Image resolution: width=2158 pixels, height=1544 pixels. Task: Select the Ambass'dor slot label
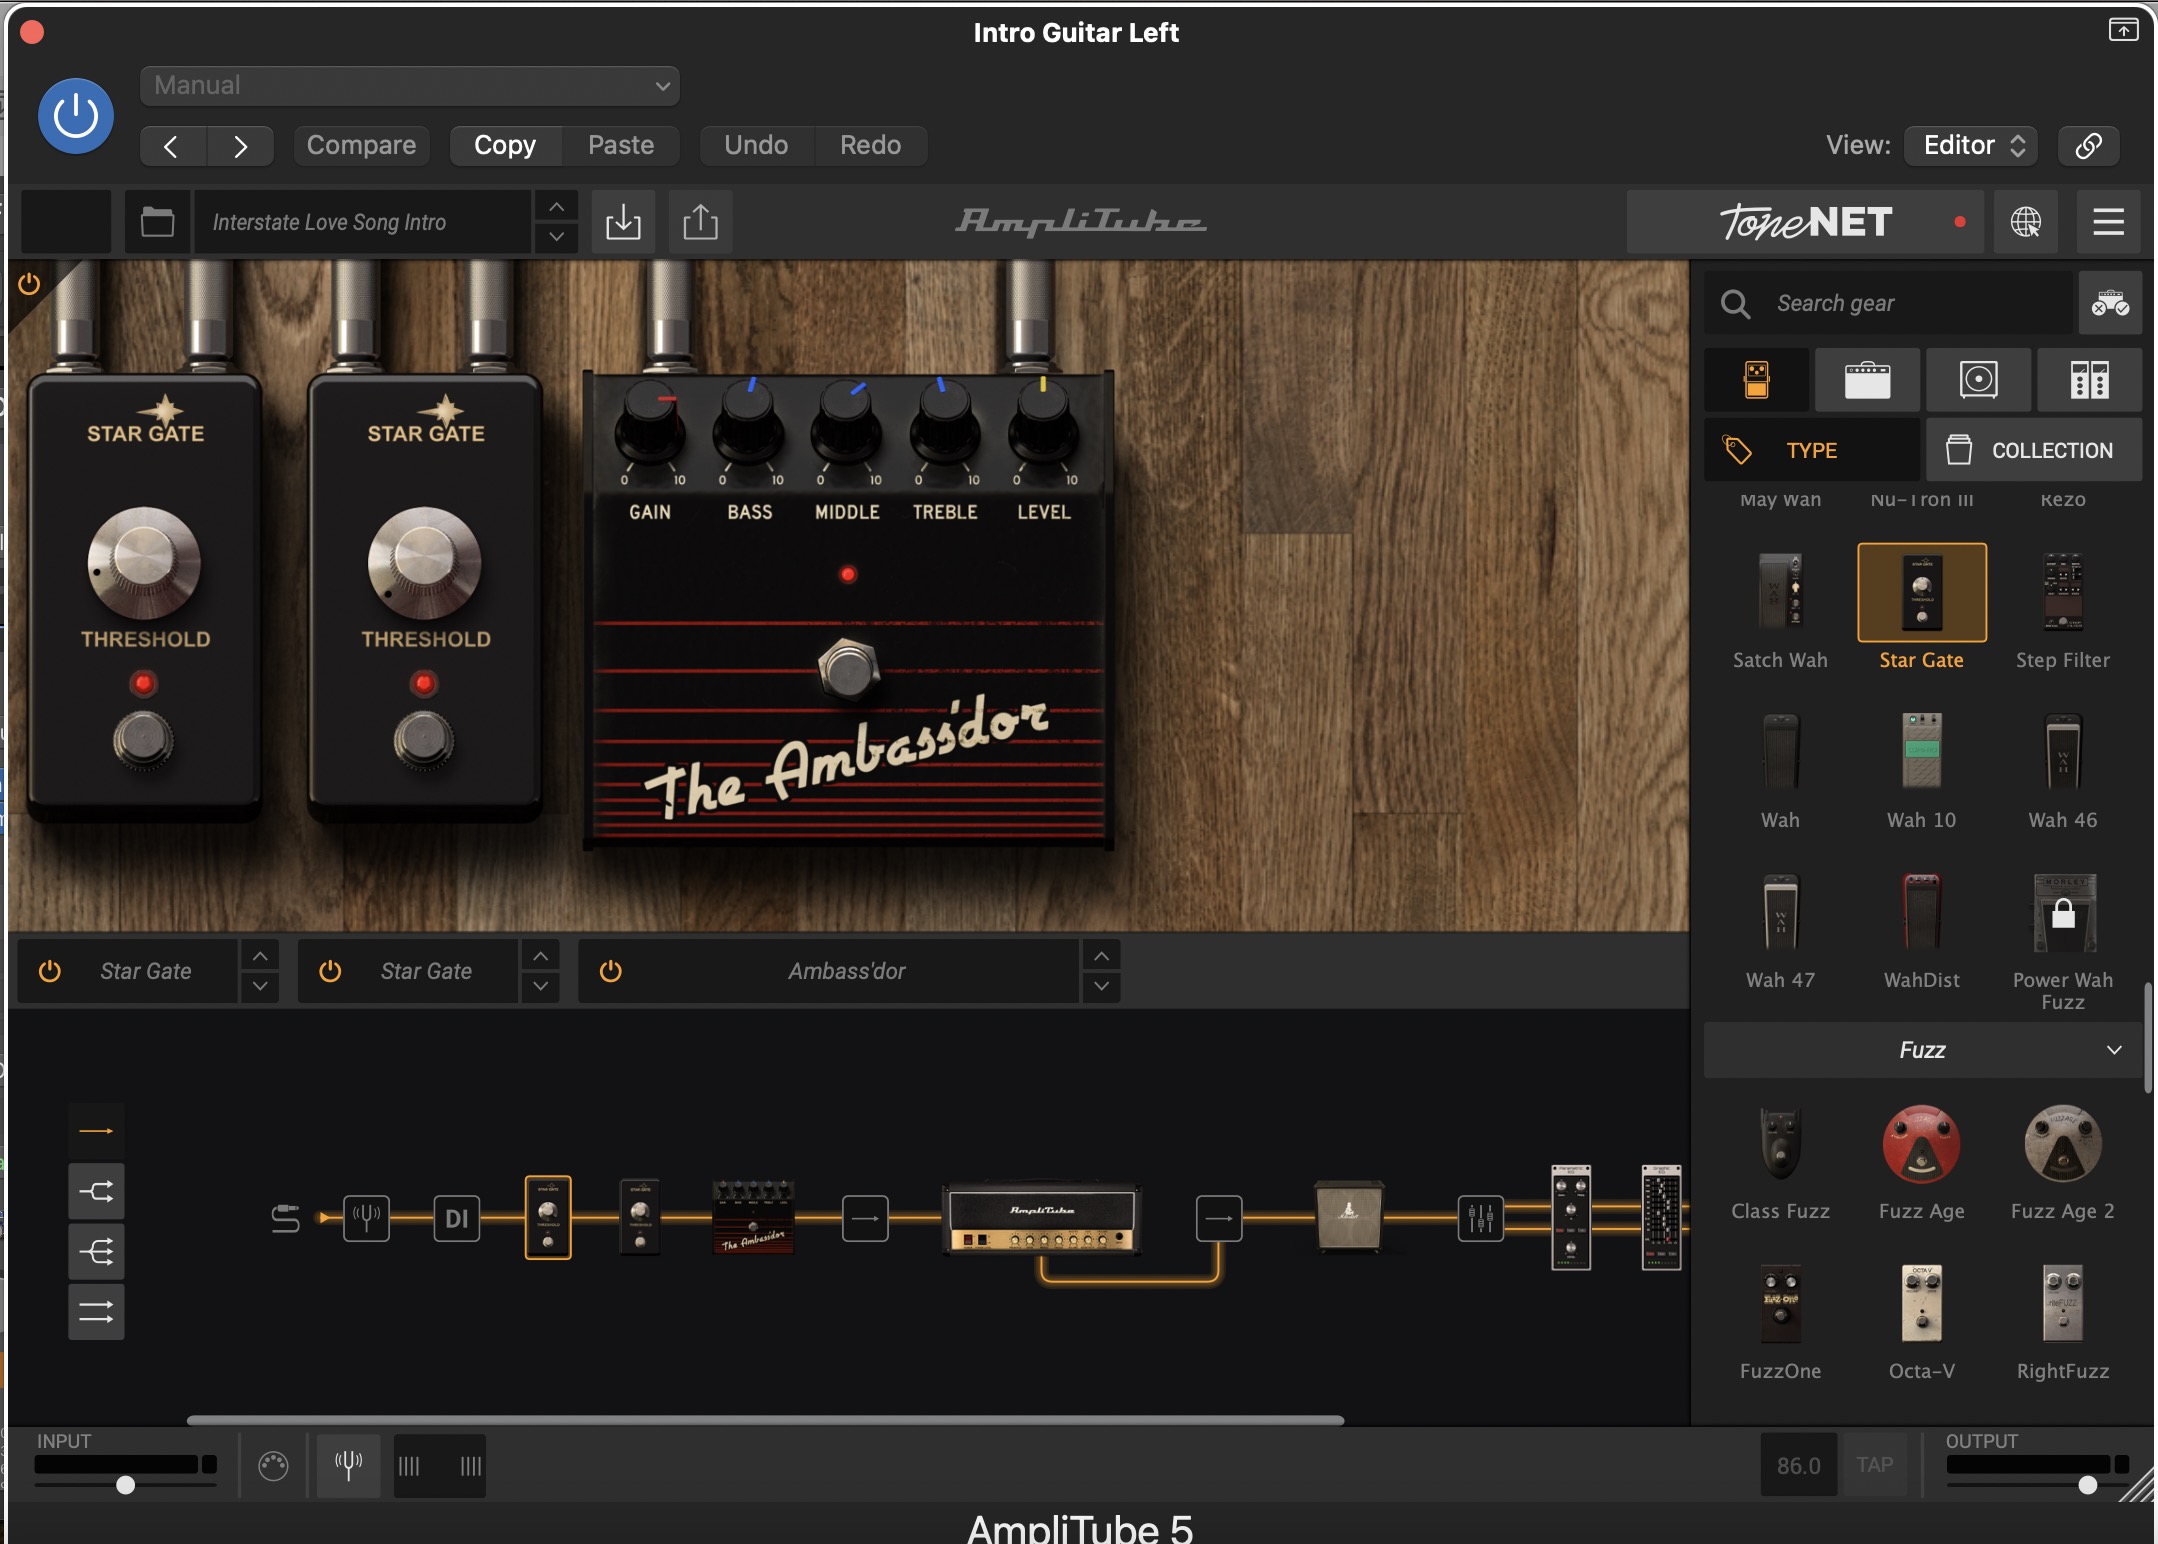(x=846, y=971)
